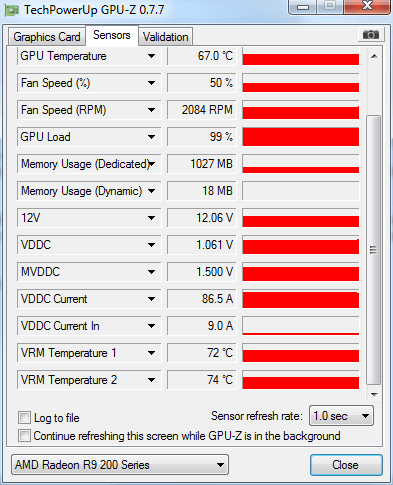
Task: Click the camera screenshot icon
Action: click(371, 35)
